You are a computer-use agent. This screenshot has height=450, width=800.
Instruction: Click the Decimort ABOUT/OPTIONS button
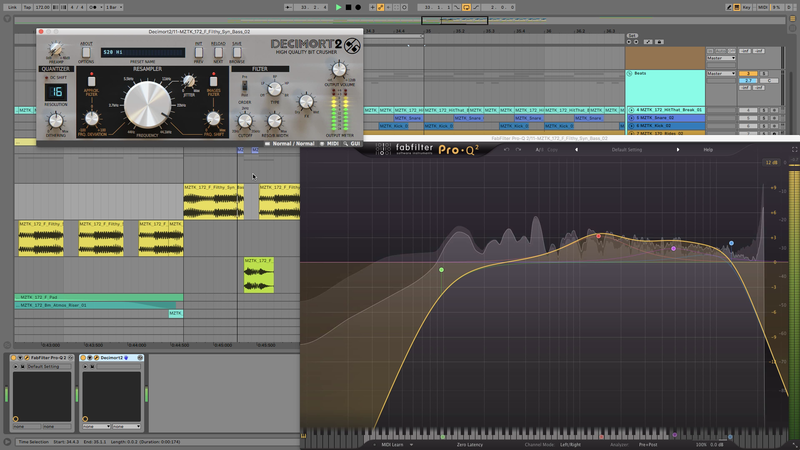click(x=86, y=53)
